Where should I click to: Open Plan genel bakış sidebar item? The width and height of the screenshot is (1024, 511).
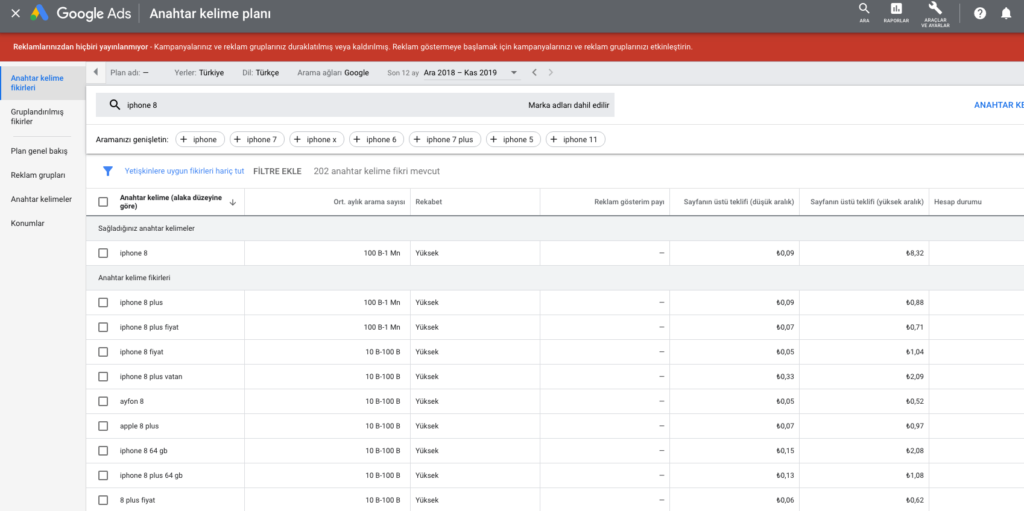39,151
